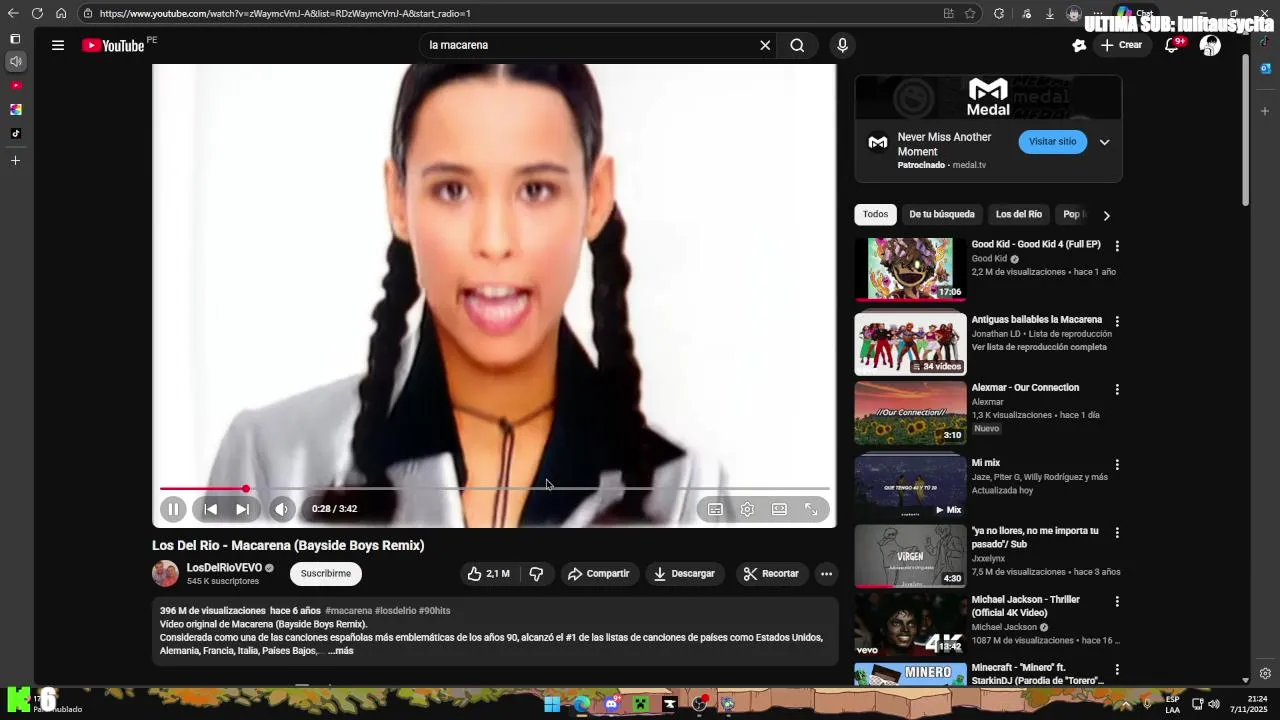This screenshot has height=720, width=1280.
Task: Select De tu búsqueda filter chip
Action: (x=941, y=215)
